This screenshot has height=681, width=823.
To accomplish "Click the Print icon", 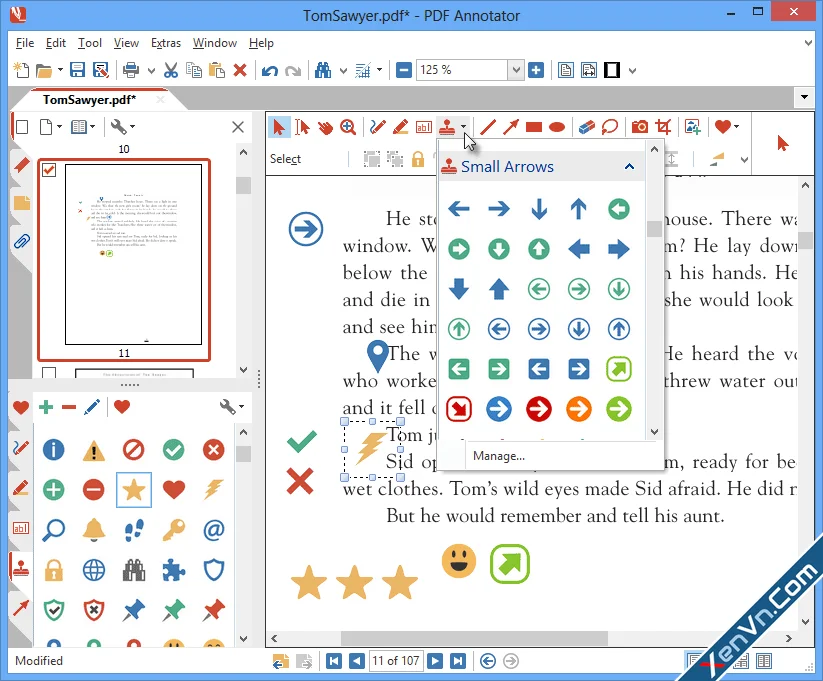I will (x=131, y=70).
